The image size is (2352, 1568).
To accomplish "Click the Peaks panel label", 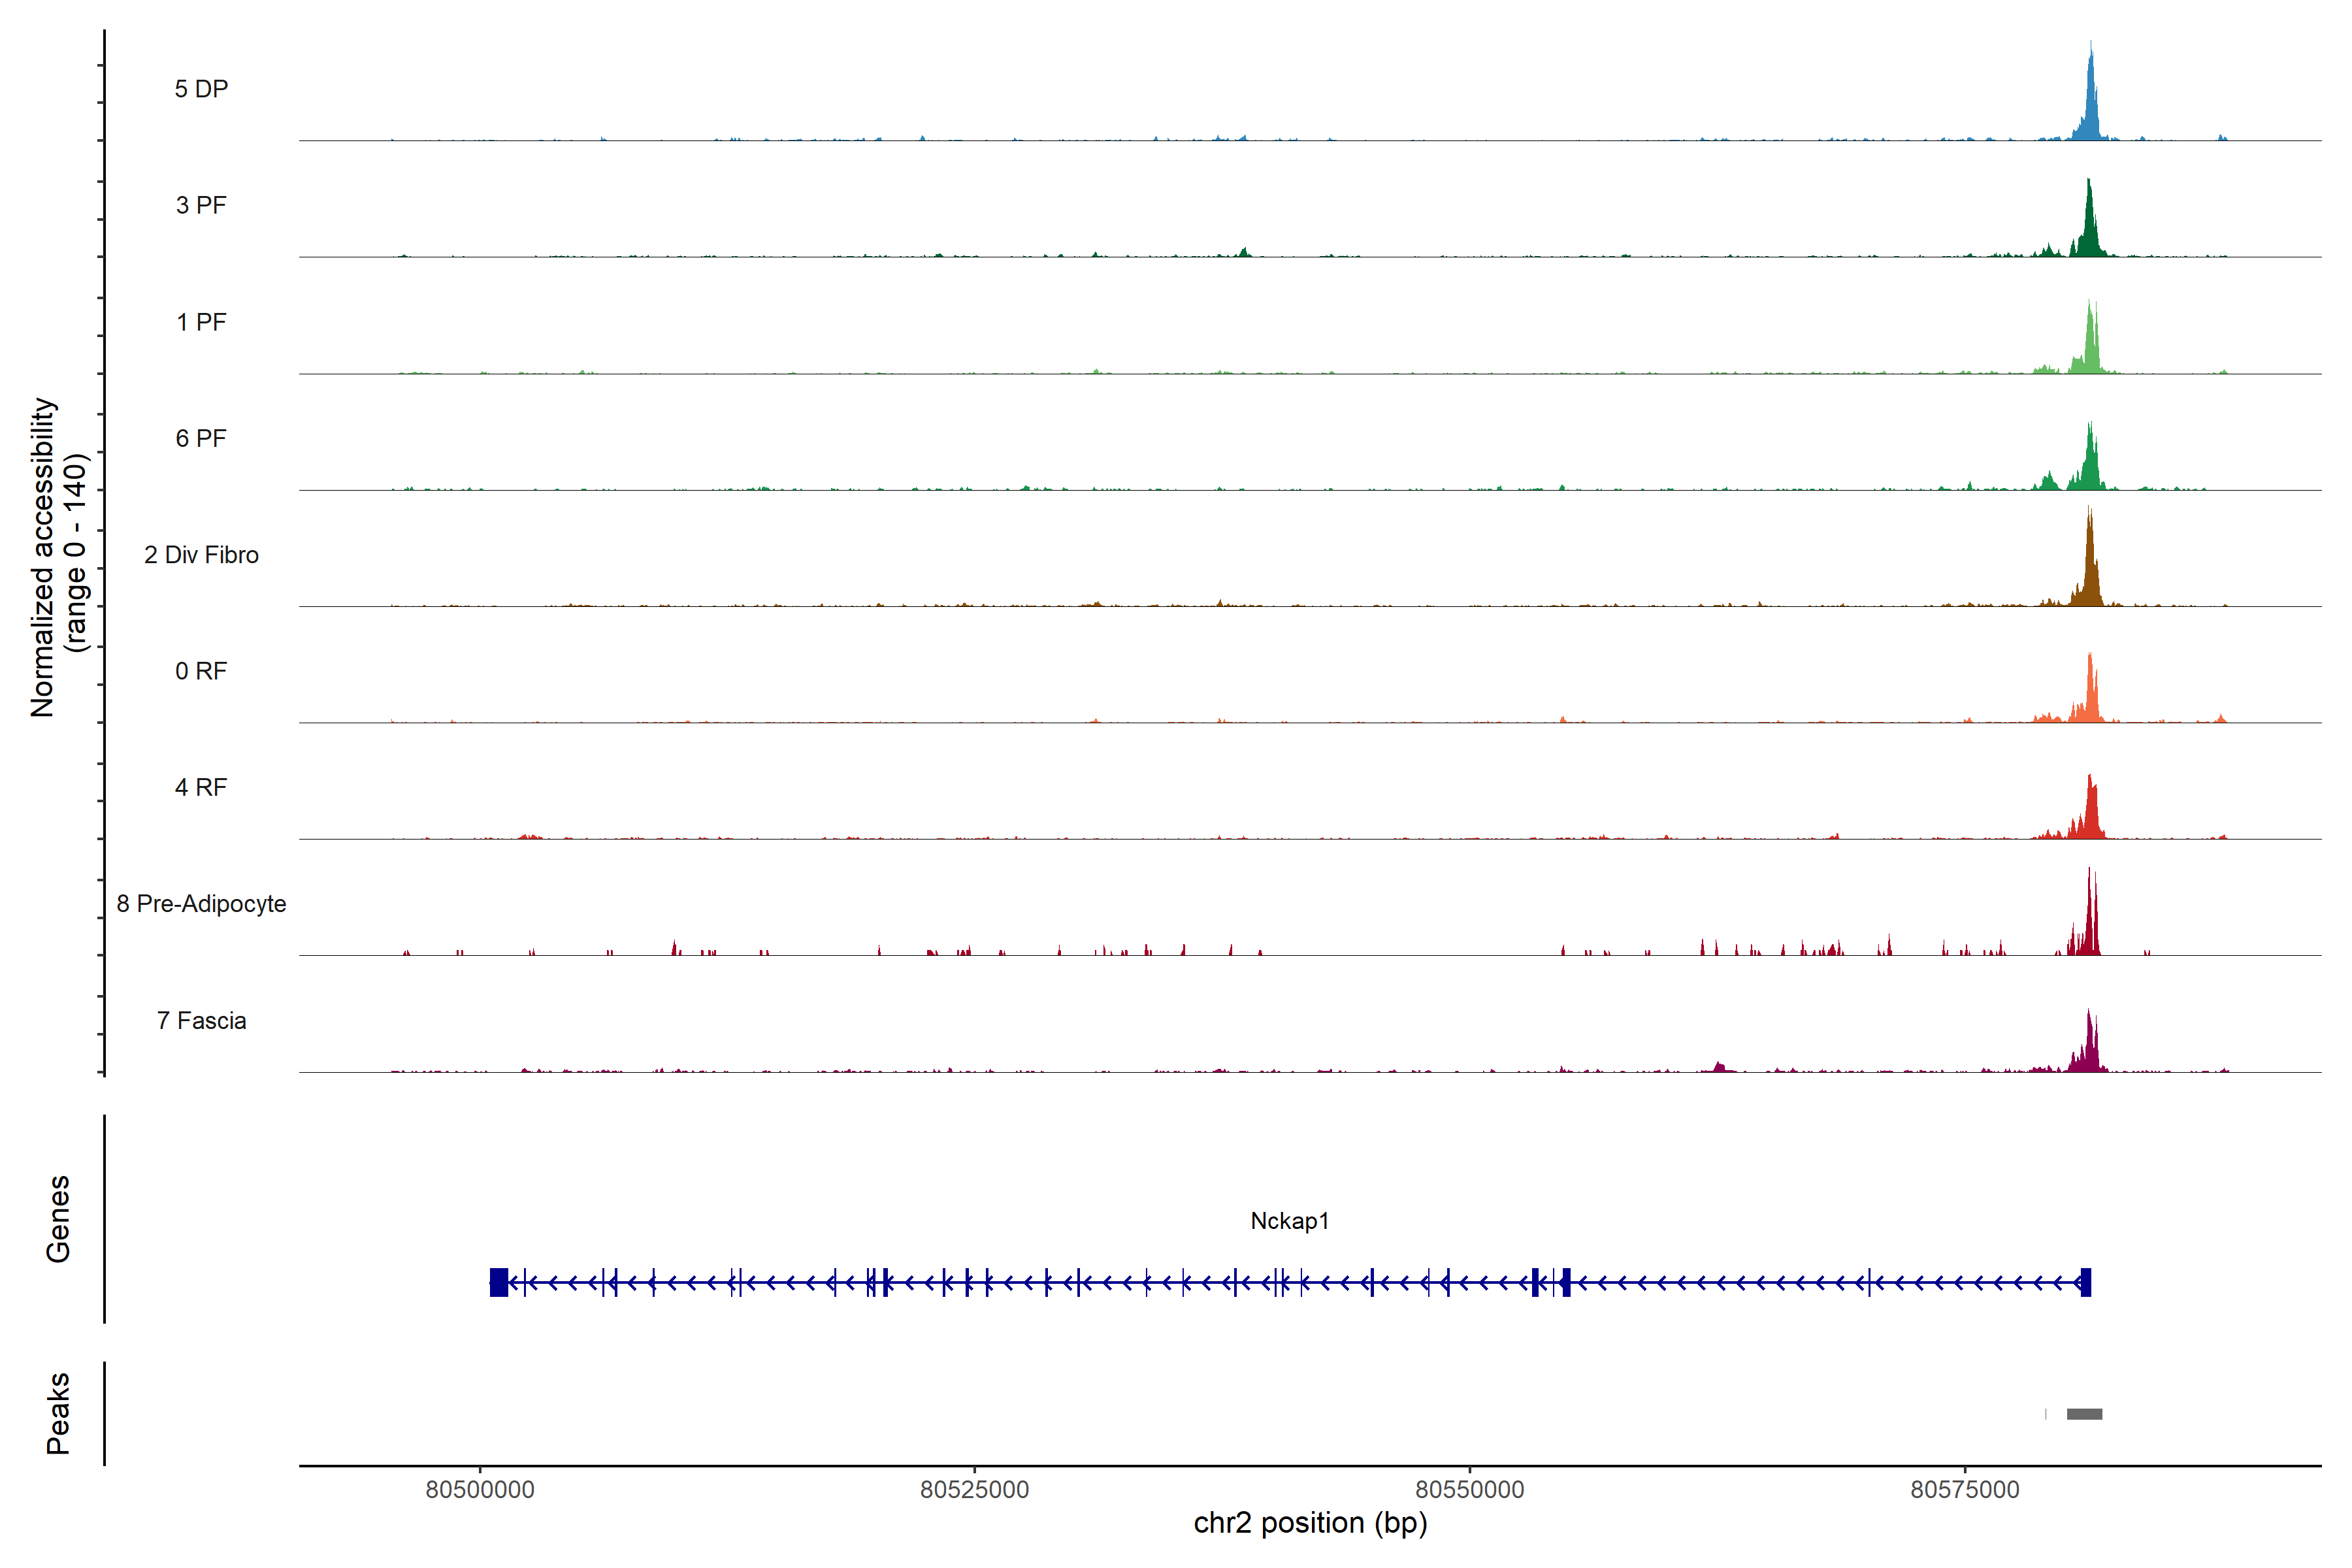I will [x=58, y=1413].
